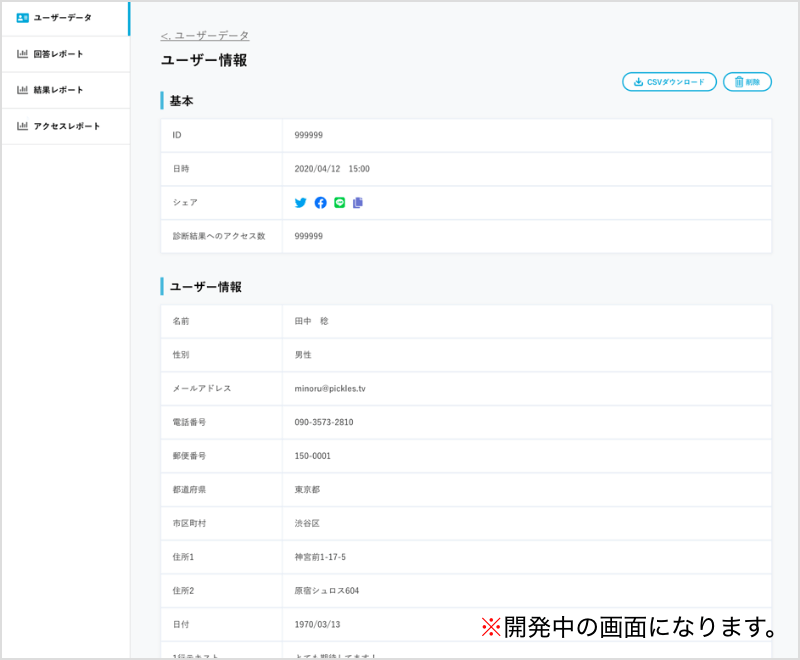The height and width of the screenshot is (660, 800).
Task: Click the 電話番号 label
Action: [x=189, y=422]
